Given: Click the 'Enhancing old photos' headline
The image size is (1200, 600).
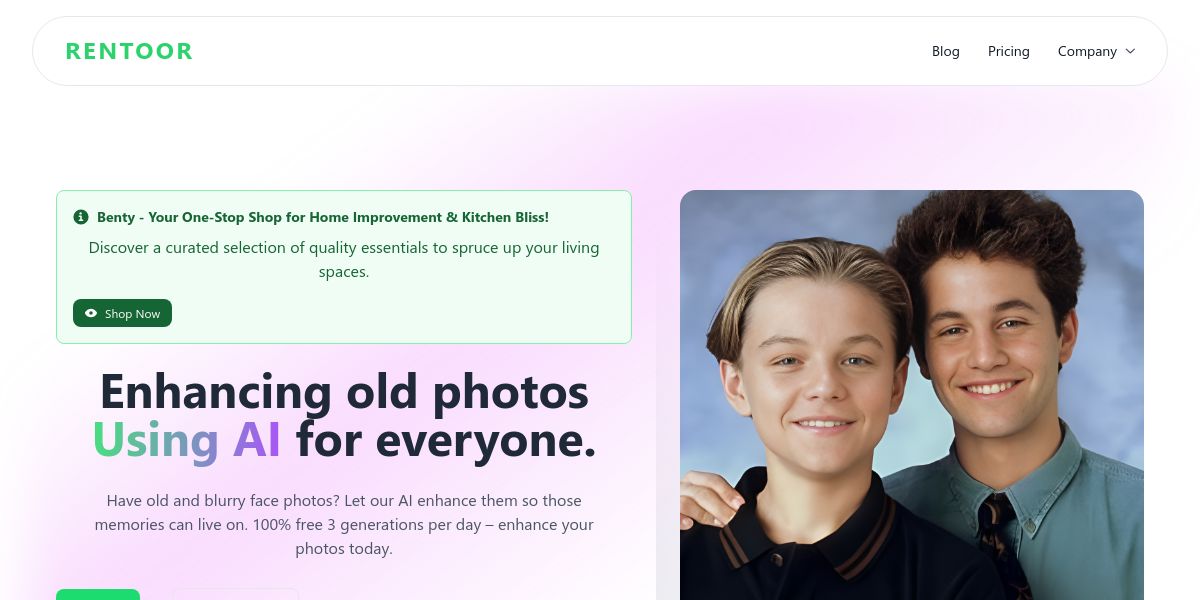Looking at the screenshot, I should [x=344, y=391].
